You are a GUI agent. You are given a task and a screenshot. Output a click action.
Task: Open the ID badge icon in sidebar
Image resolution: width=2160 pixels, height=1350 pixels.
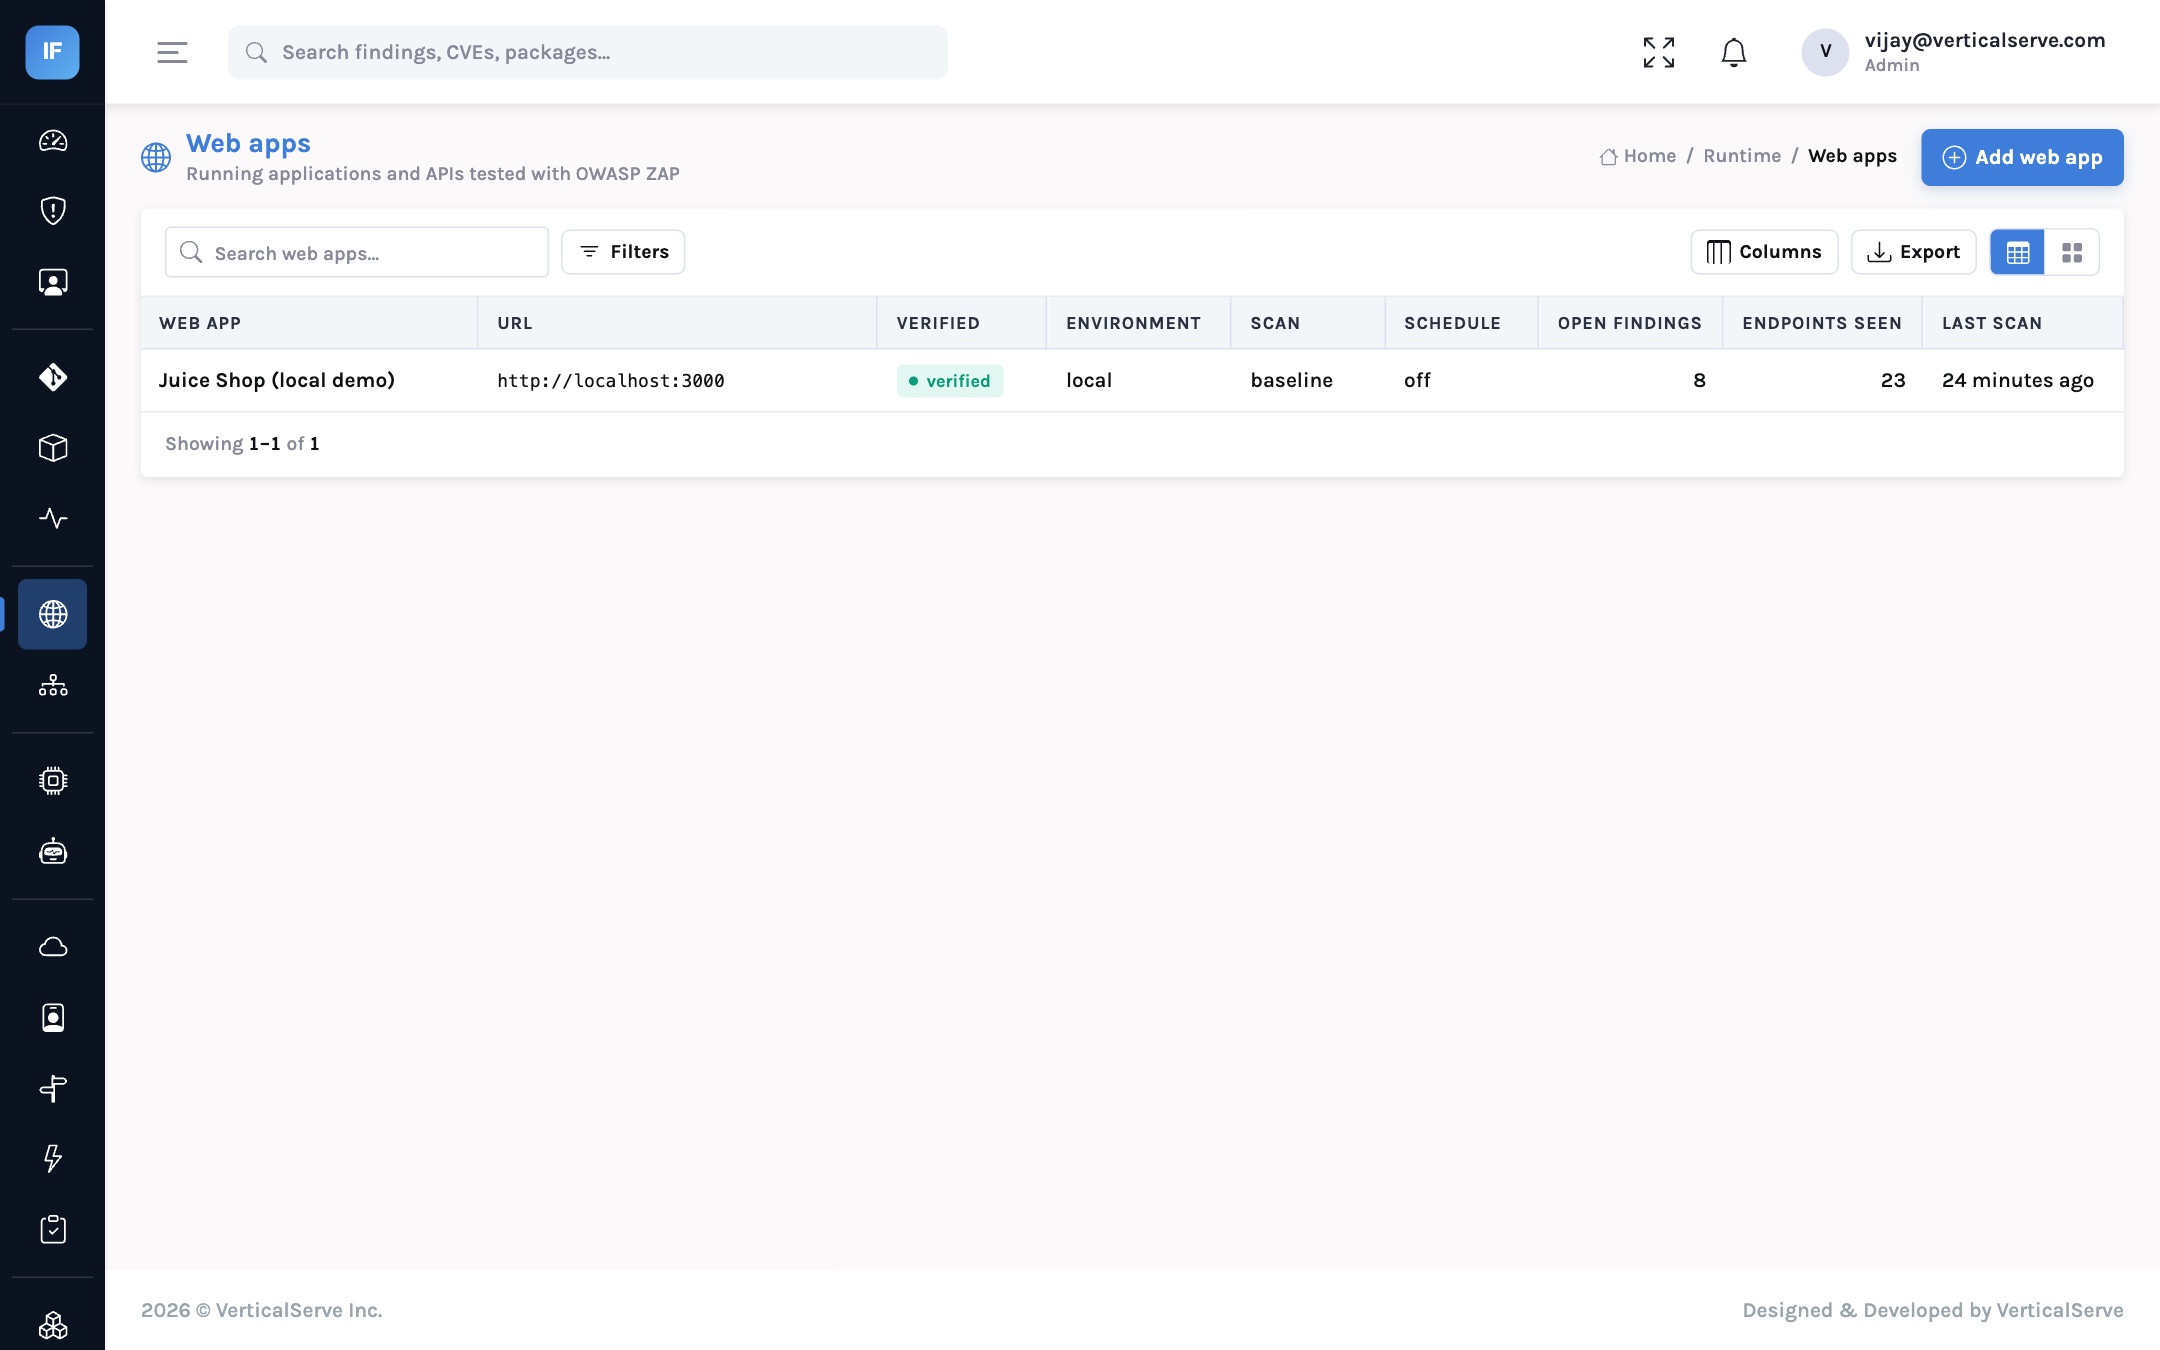click(x=53, y=1017)
